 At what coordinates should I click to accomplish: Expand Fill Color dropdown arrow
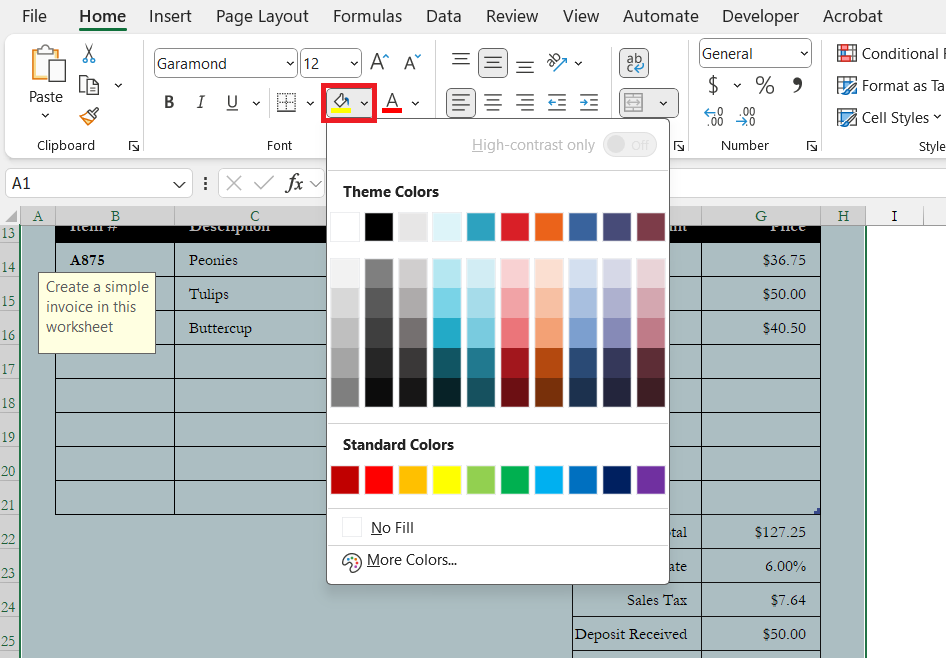click(364, 103)
